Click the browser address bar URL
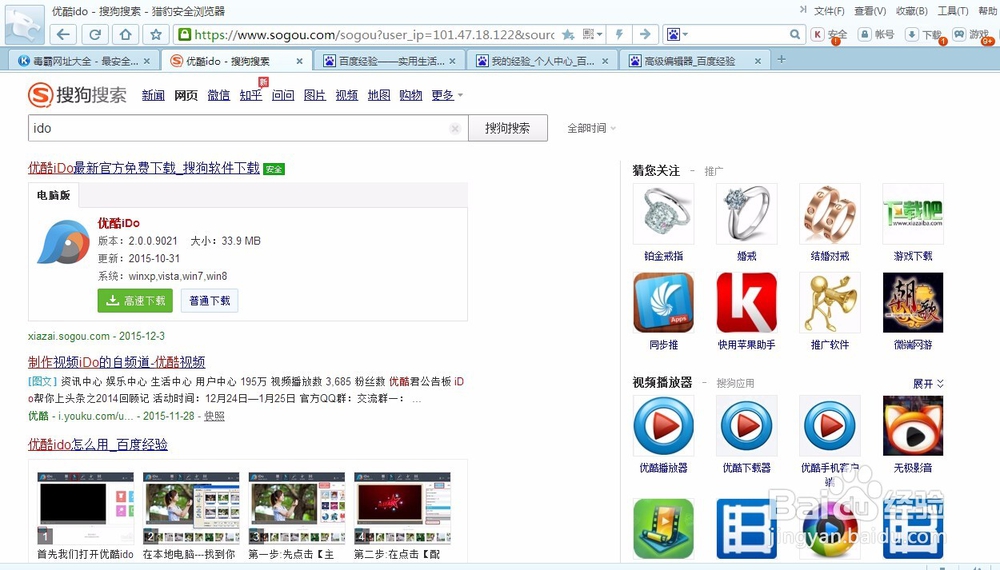This screenshot has height=570, width=1000. (x=374, y=34)
